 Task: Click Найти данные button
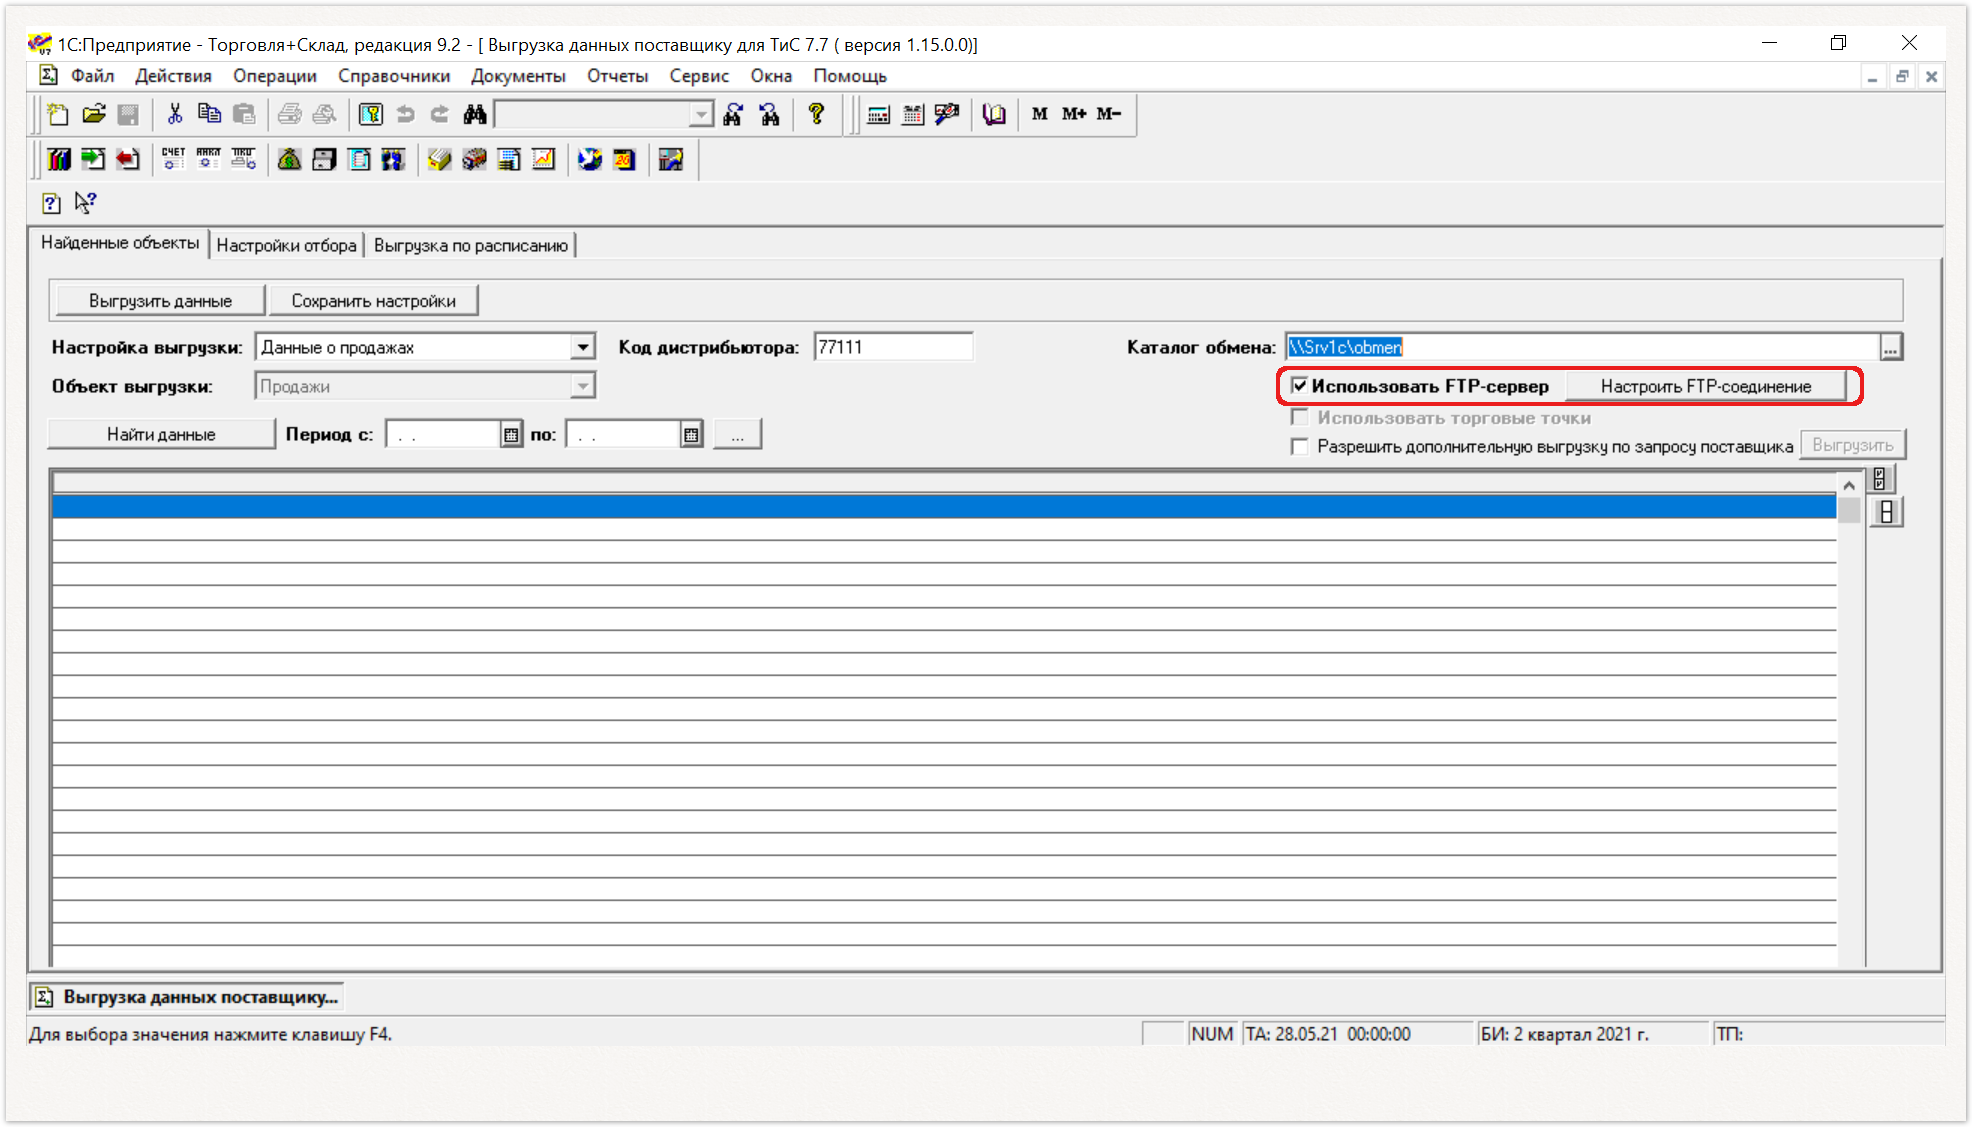pyautogui.click(x=161, y=434)
